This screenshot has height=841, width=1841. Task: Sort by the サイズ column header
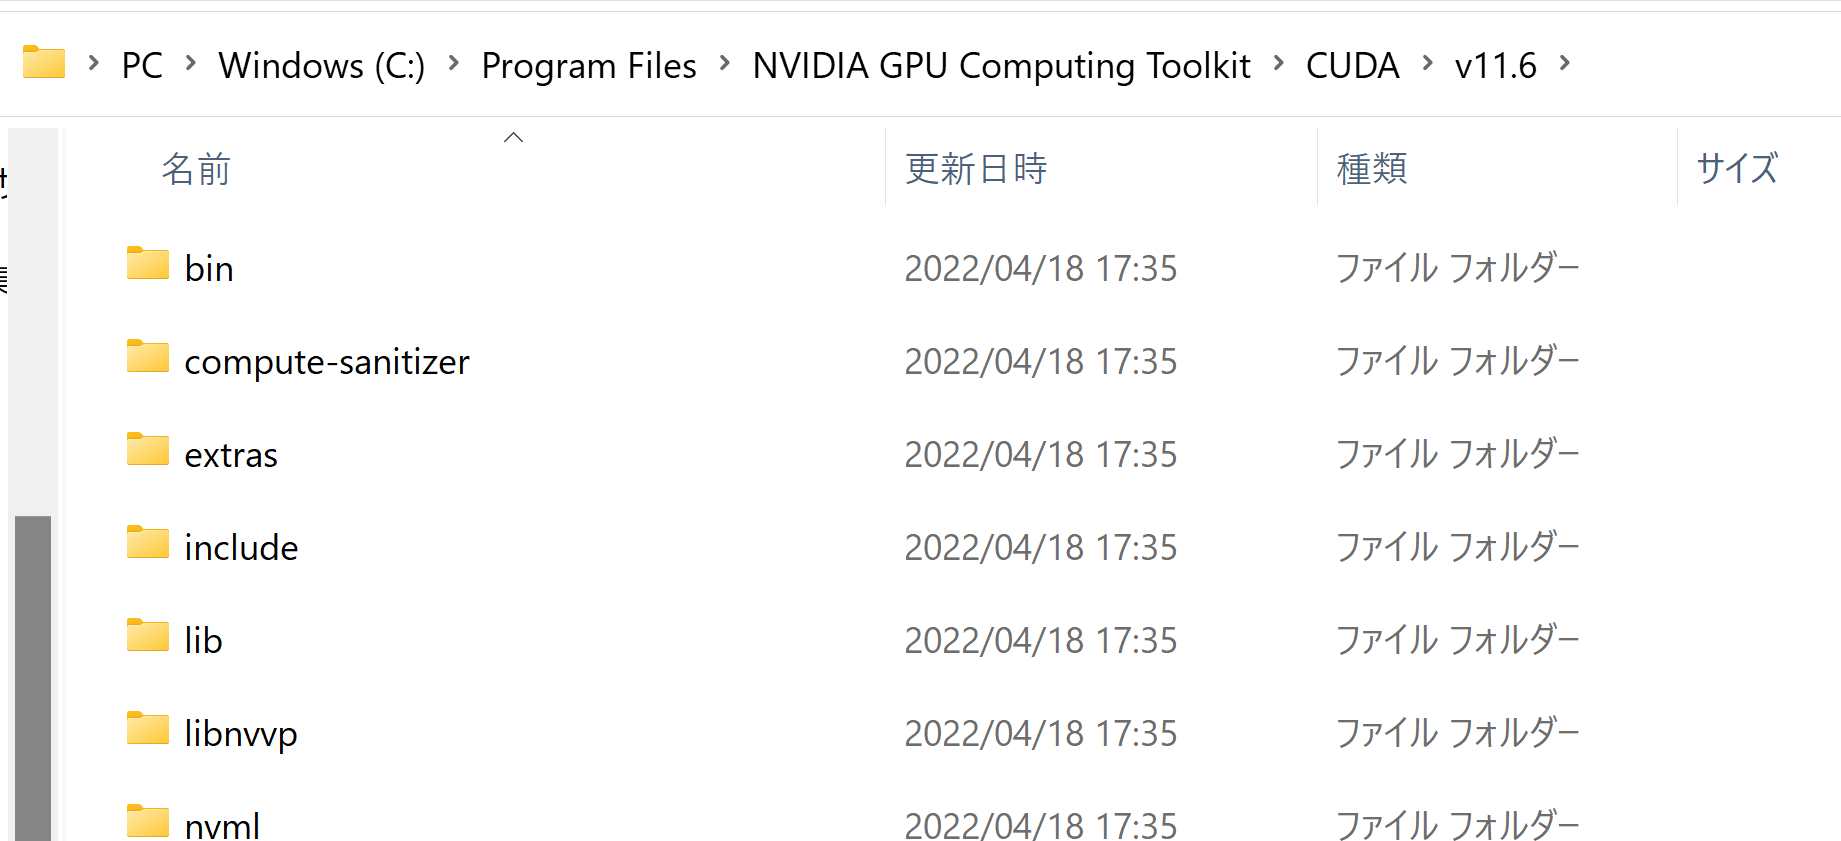point(1737,169)
